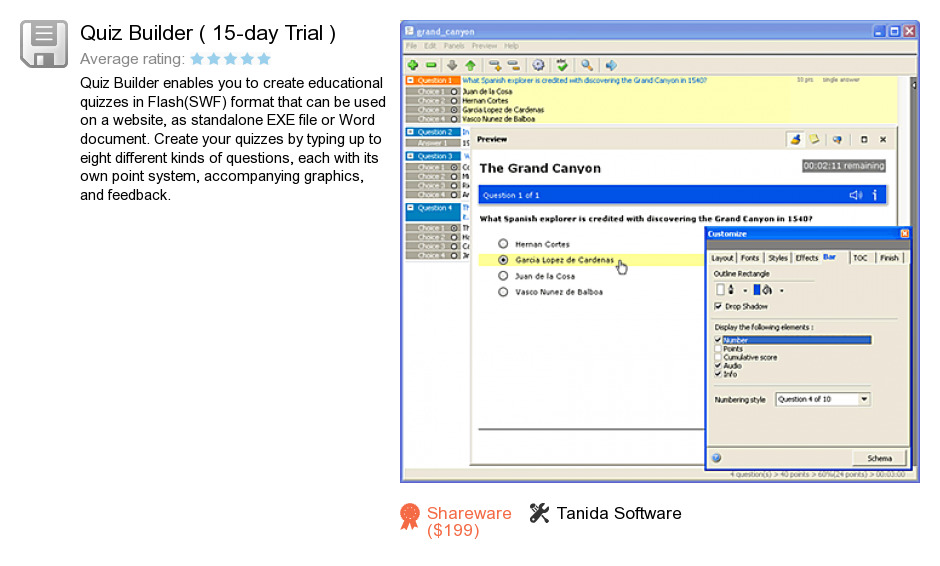Open the fill bucket color dropdown arrow

(782, 291)
